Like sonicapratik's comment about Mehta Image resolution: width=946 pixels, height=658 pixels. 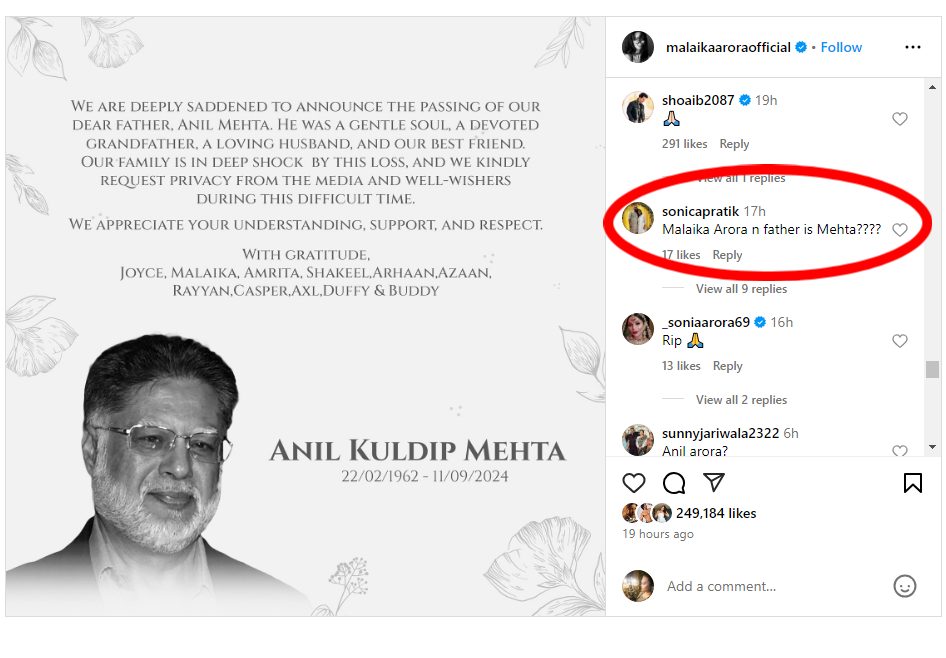(899, 230)
